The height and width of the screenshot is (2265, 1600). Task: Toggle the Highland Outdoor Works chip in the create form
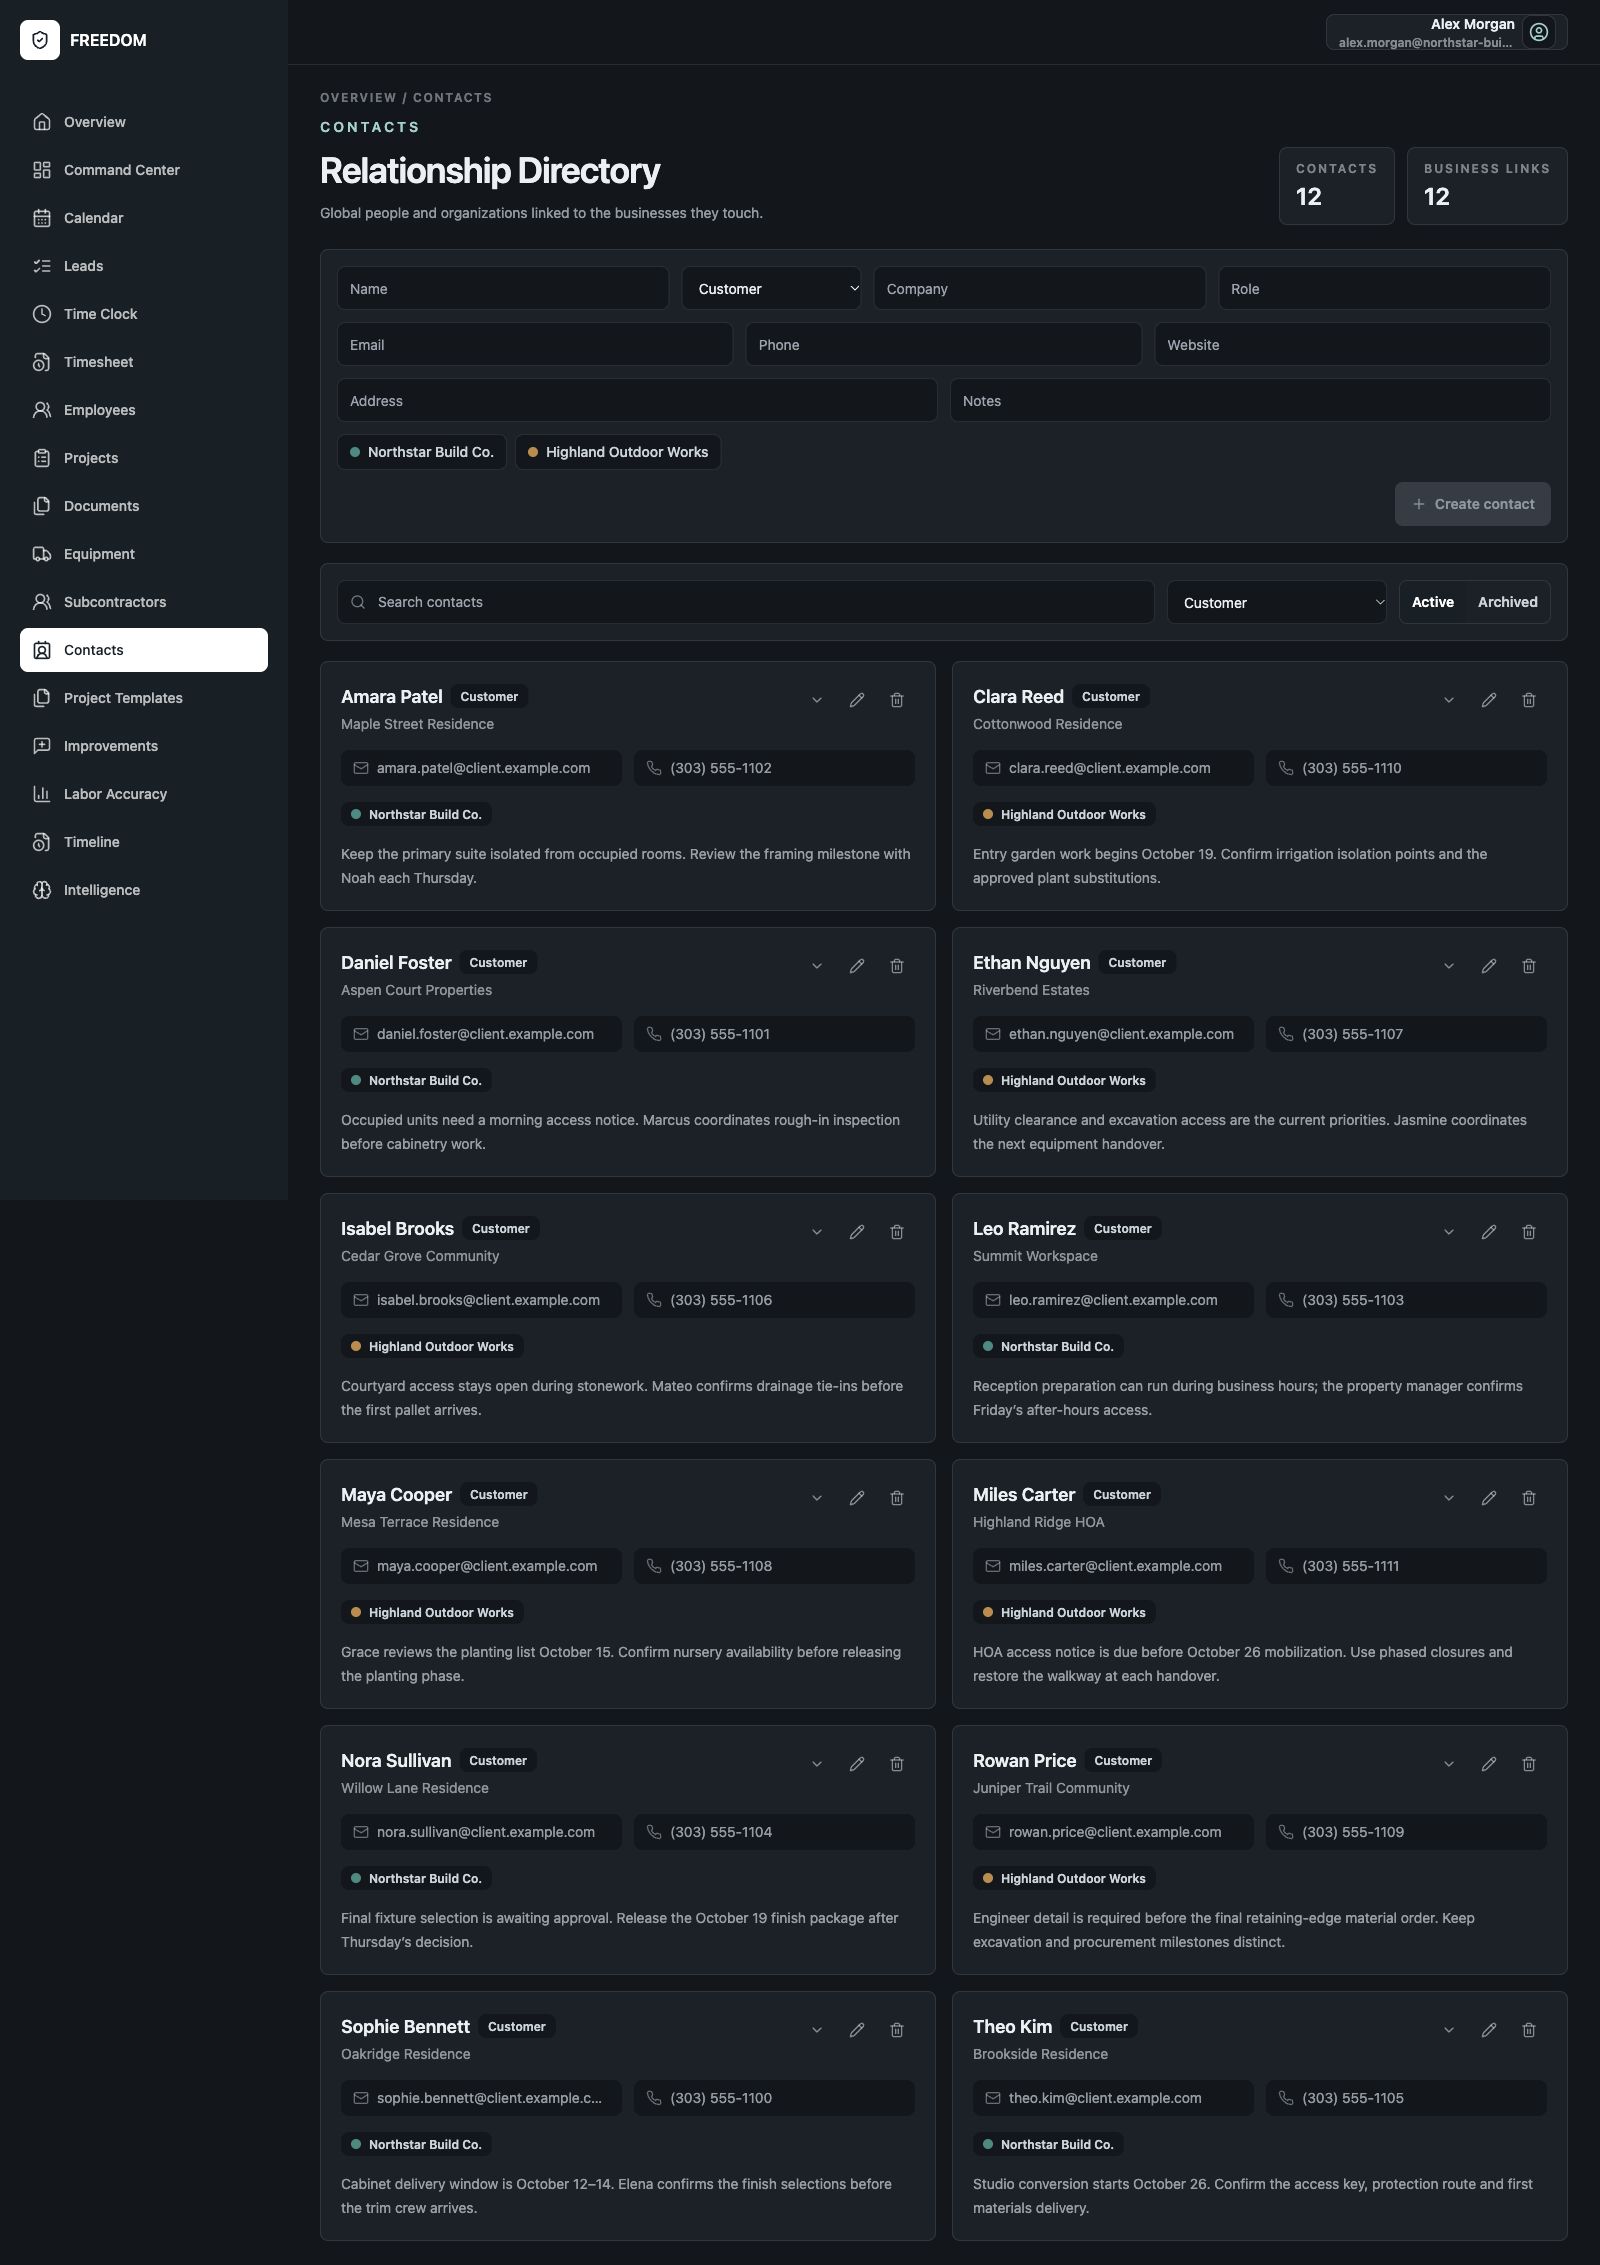pos(618,452)
